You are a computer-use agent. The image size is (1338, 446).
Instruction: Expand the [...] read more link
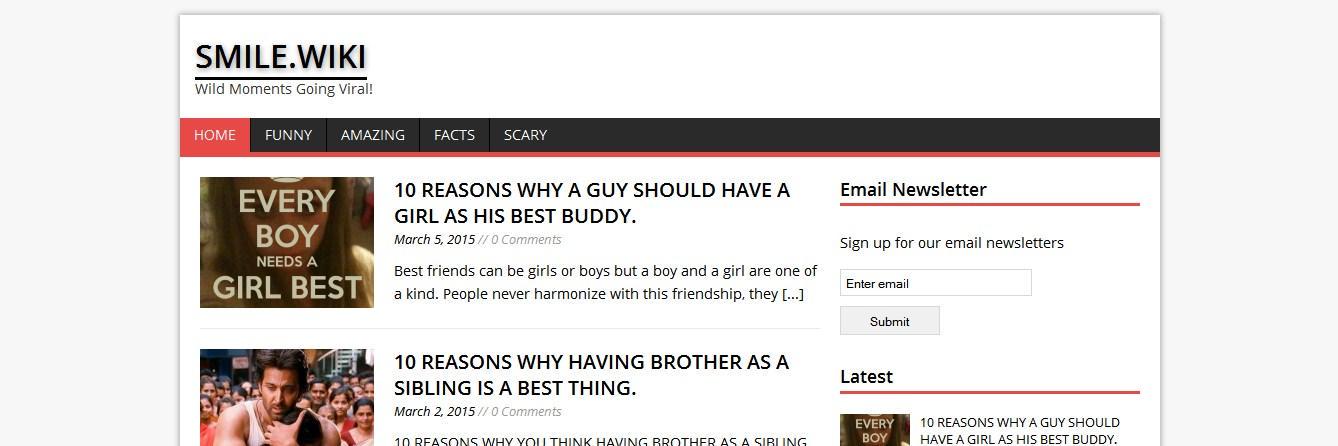[x=793, y=294]
